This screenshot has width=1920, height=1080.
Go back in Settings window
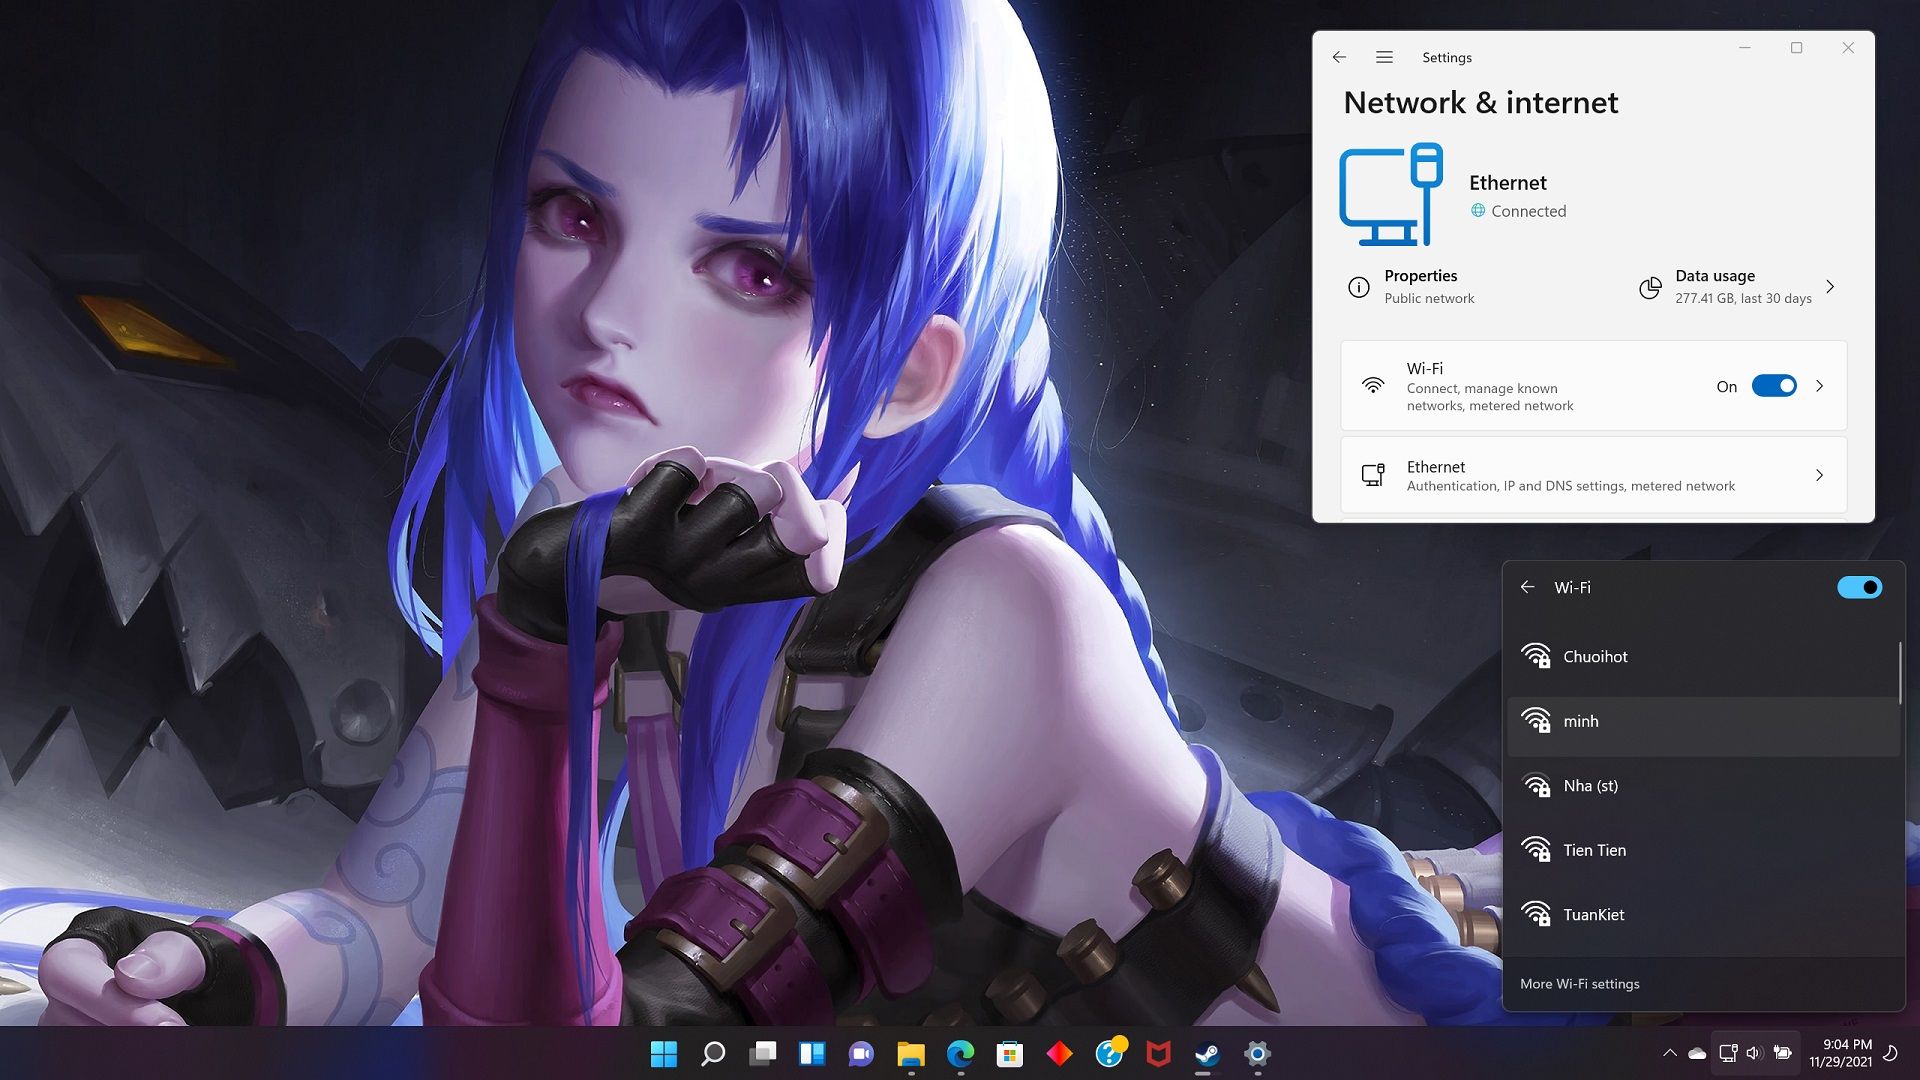(x=1339, y=57)
